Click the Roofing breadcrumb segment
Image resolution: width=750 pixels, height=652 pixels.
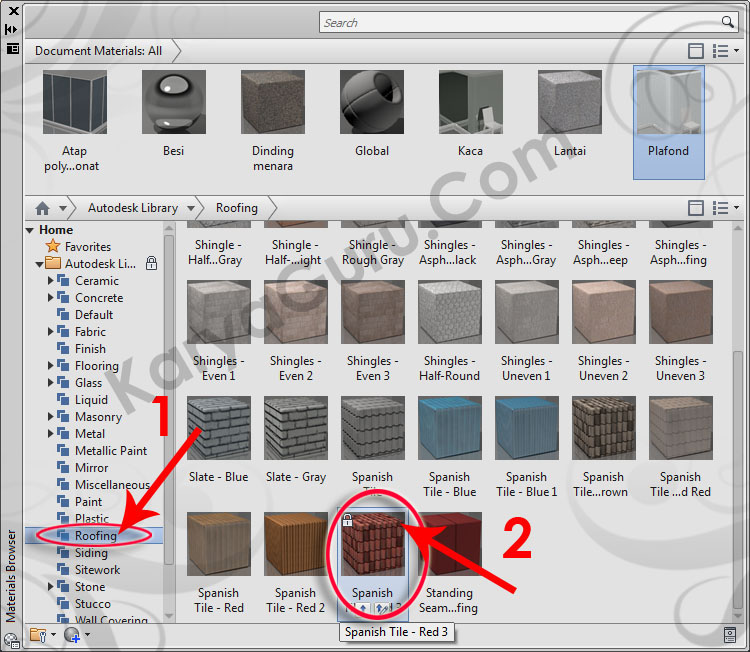coord(237,208)
